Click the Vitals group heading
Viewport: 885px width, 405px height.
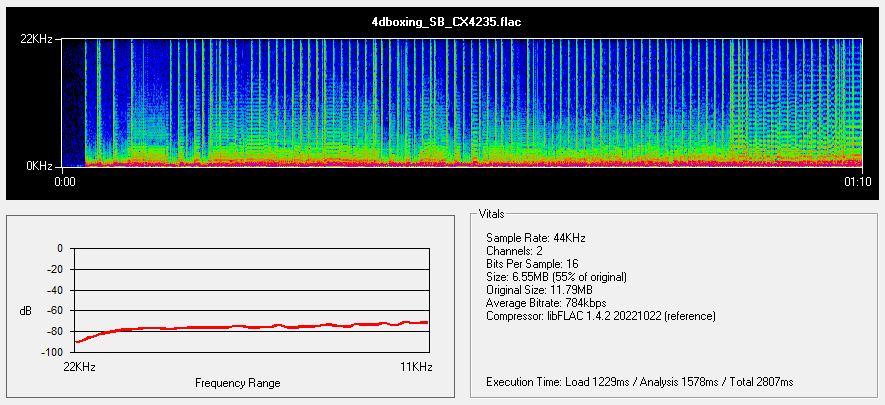492,214
